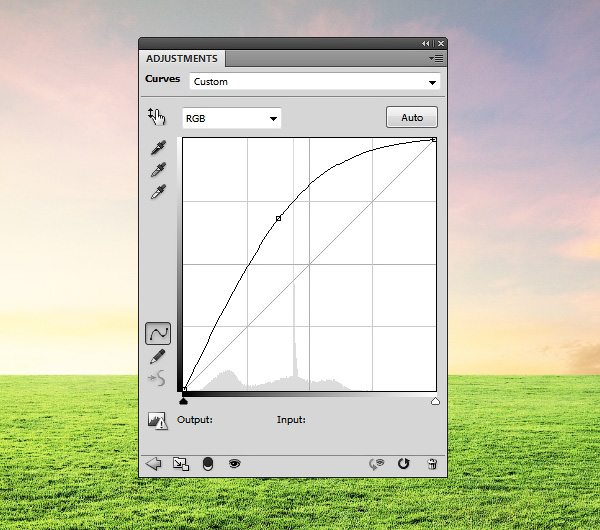Open the Adjustments panel flyout menu
Image resolution: width=600 pixels, height=530 pixels.
tap(438, 59)
